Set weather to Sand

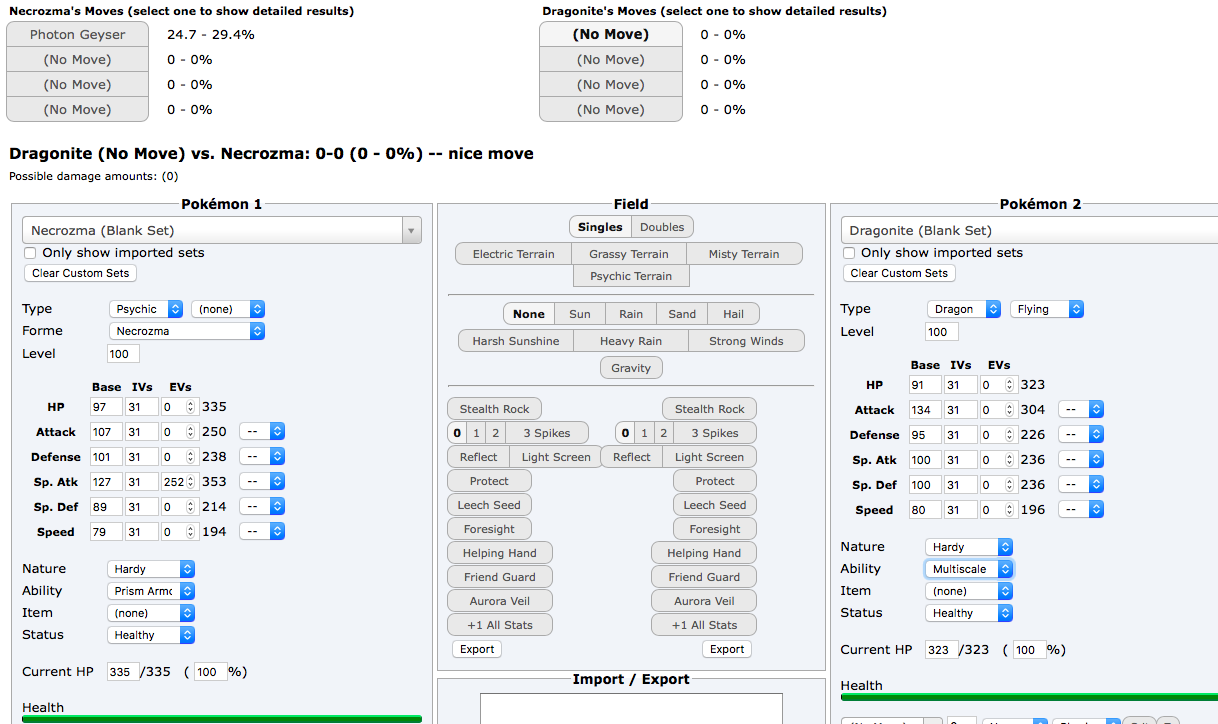(682, 314)
